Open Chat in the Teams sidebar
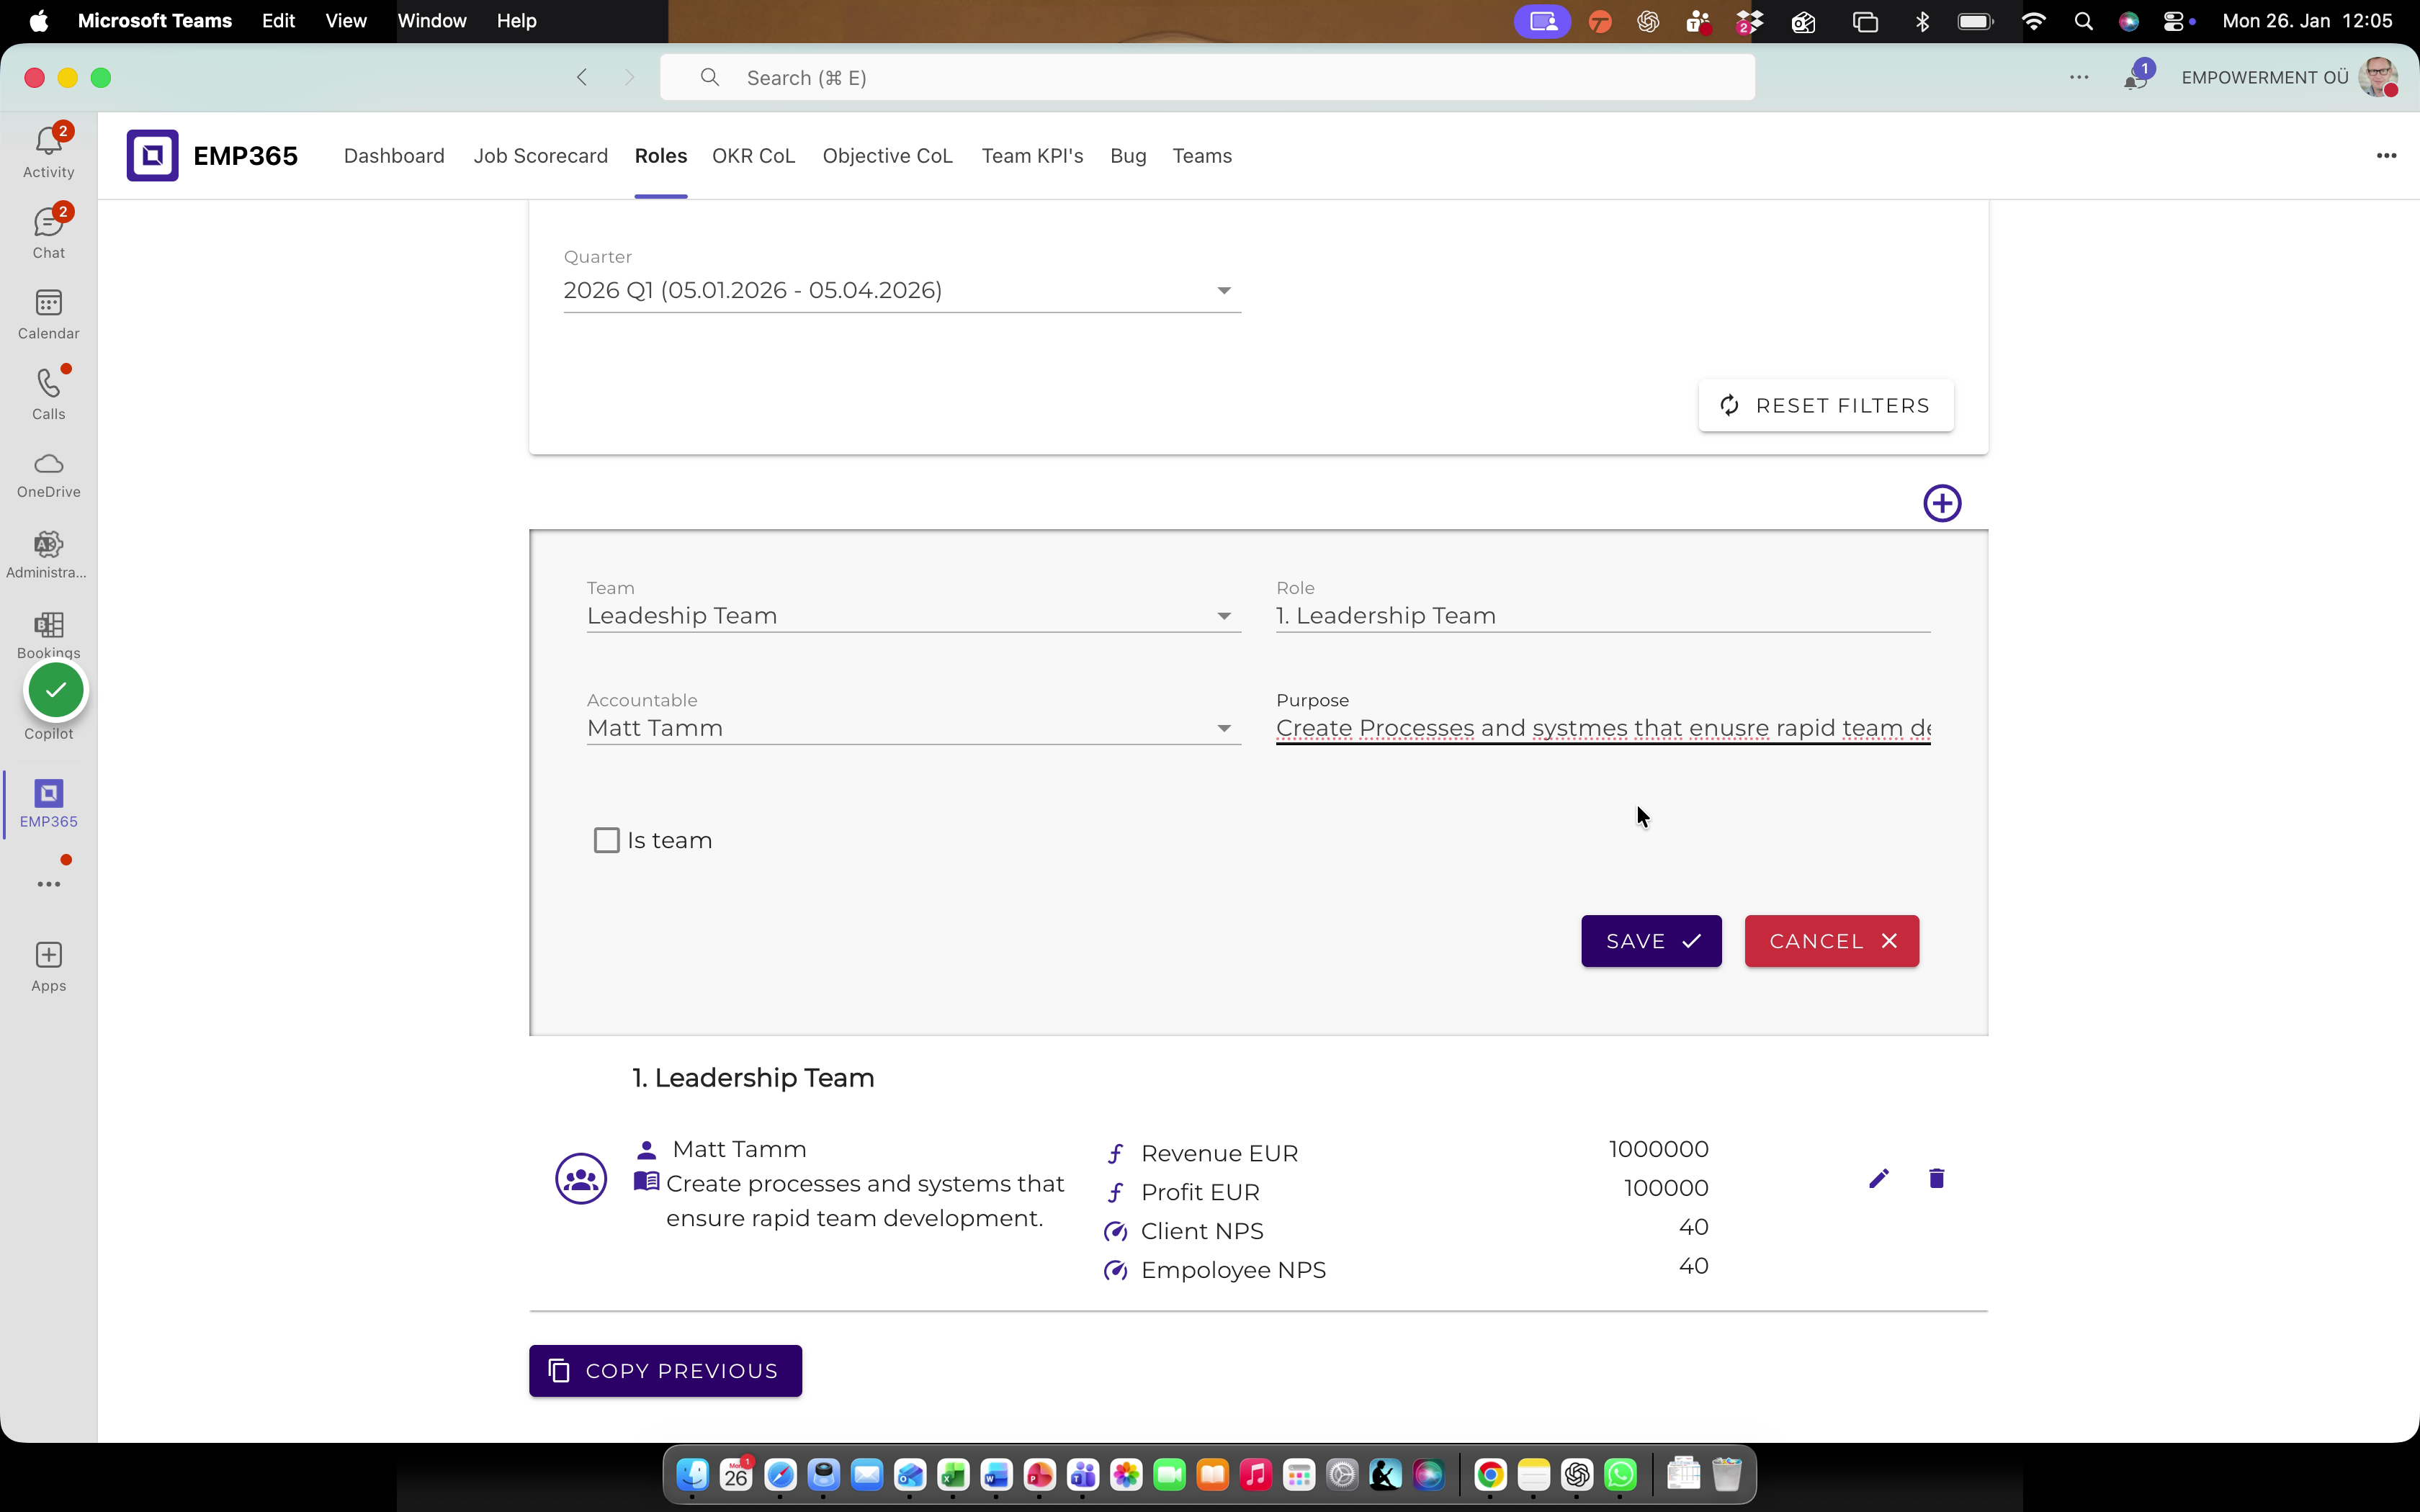This screenshot has height=1512, width=2420. tap(48, 233)
